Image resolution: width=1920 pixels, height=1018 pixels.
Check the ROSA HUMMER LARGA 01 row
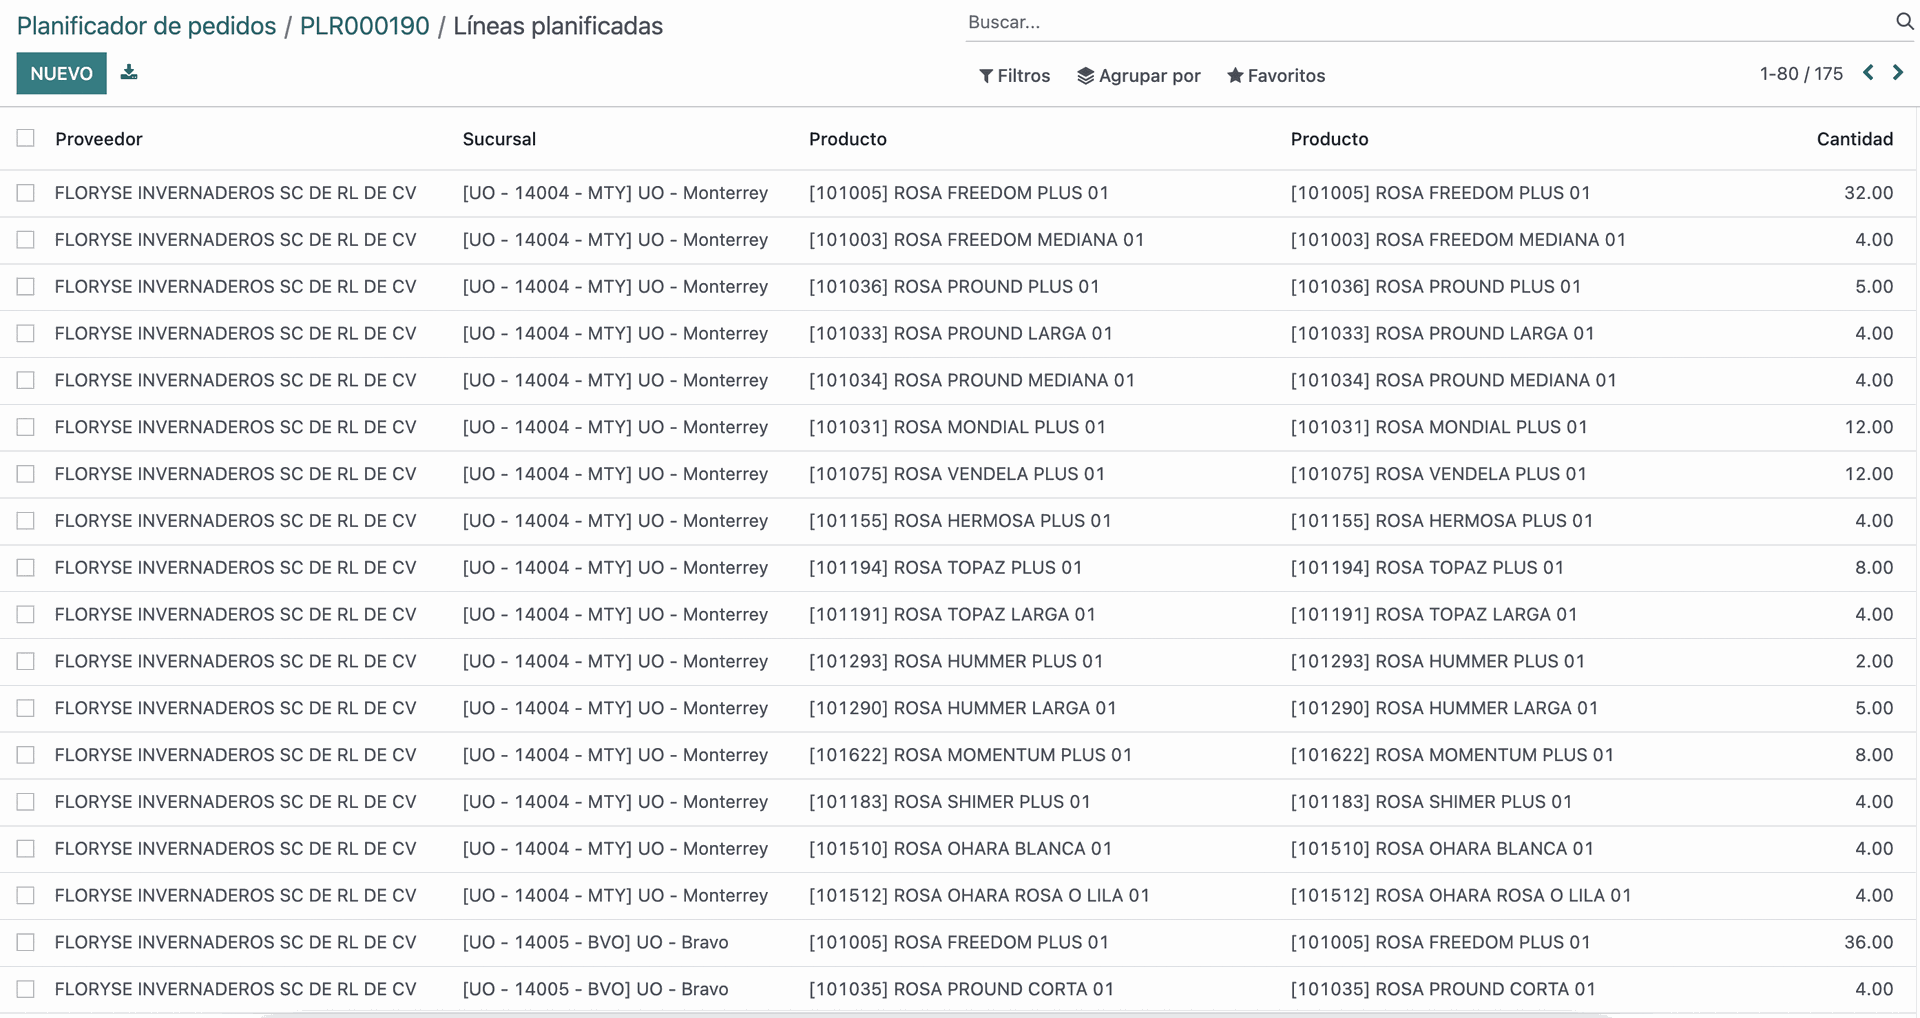tap(26, 708)
